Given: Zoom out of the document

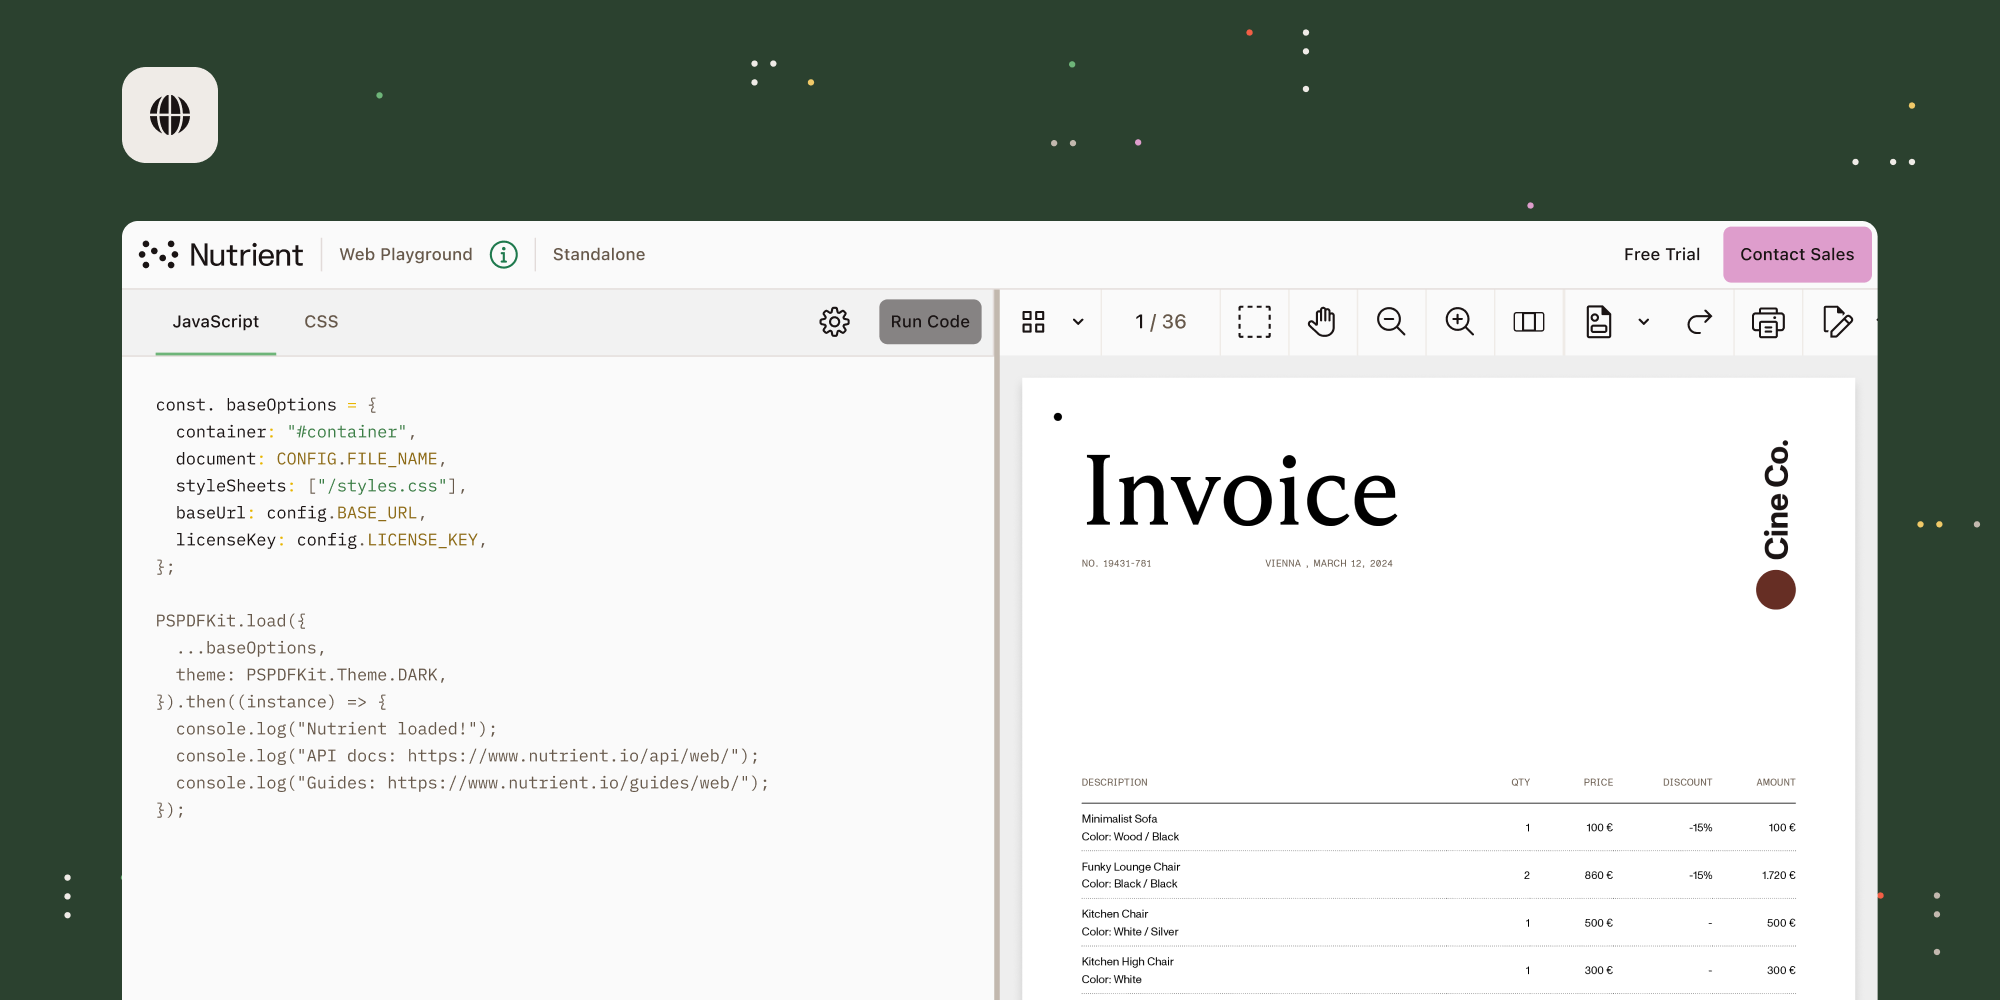Looking at the screenshot, I should pyautogui.click(x=1391, y=322).
